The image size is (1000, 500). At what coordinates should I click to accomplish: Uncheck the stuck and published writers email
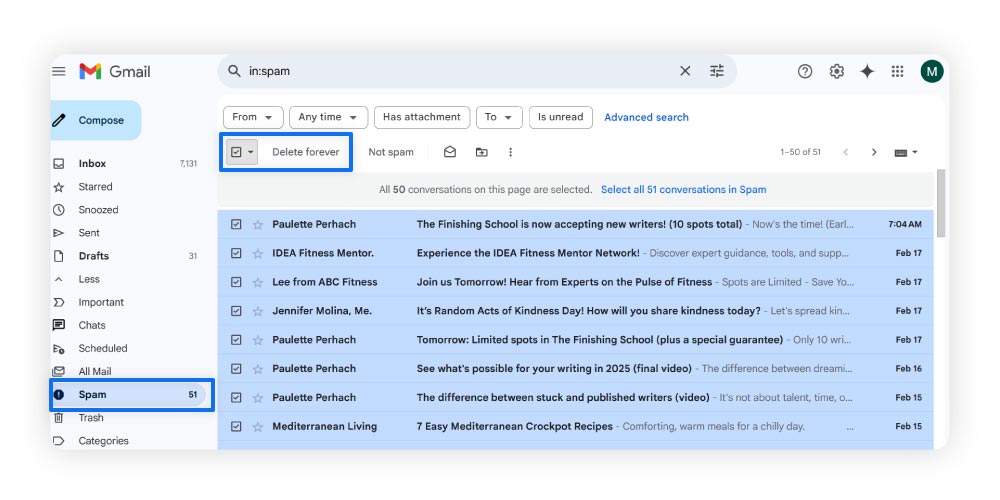click(x=236, y=397)
